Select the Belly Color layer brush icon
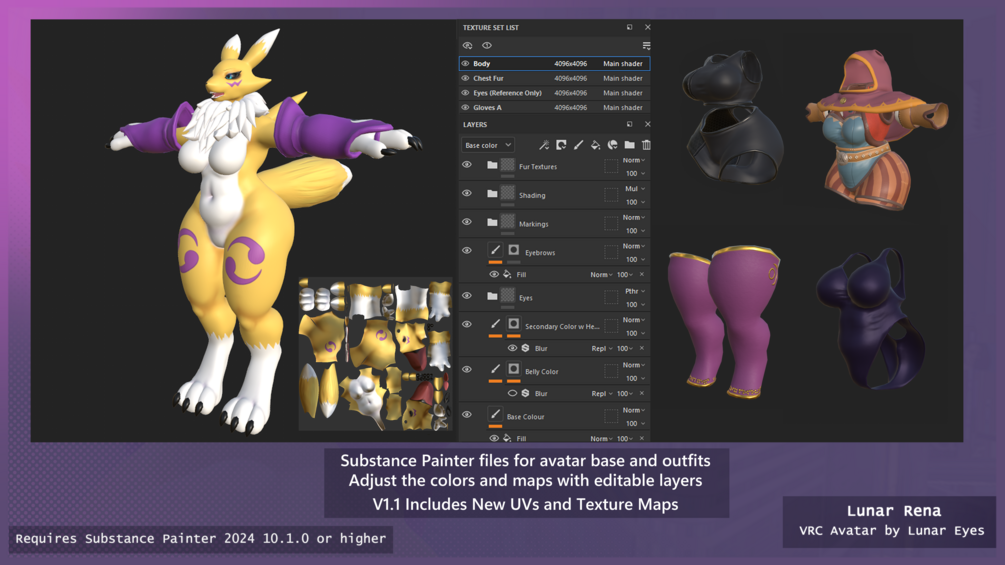The height and width of the screenshot is (565, 1005). (x=495, y=369)
